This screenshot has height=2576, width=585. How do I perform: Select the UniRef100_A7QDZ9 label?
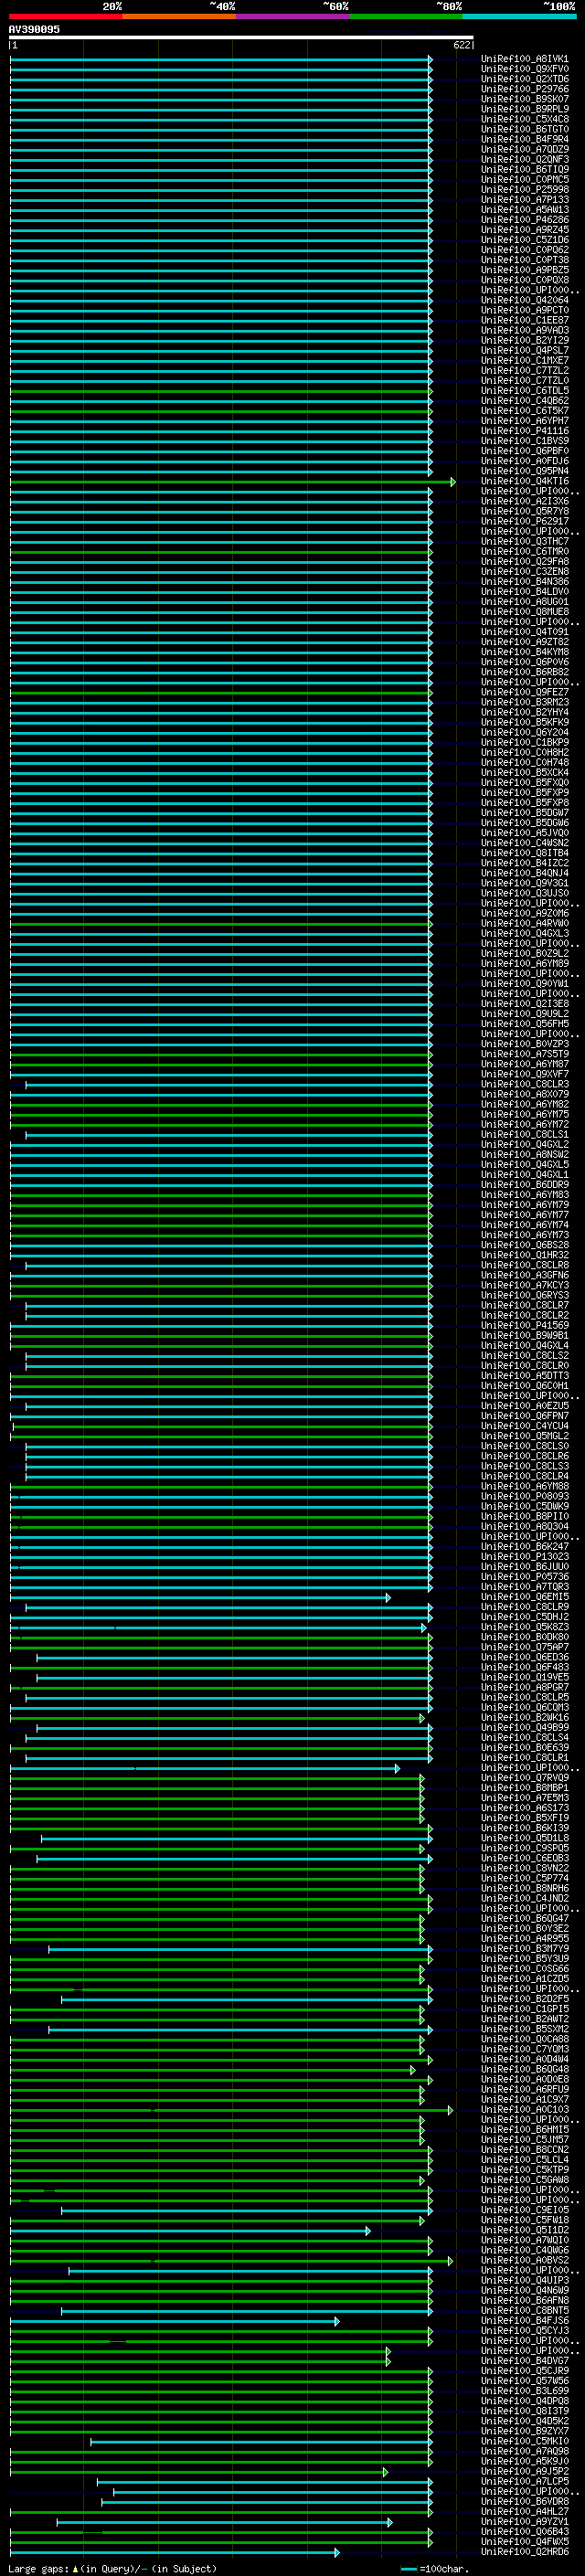point(524,149)
